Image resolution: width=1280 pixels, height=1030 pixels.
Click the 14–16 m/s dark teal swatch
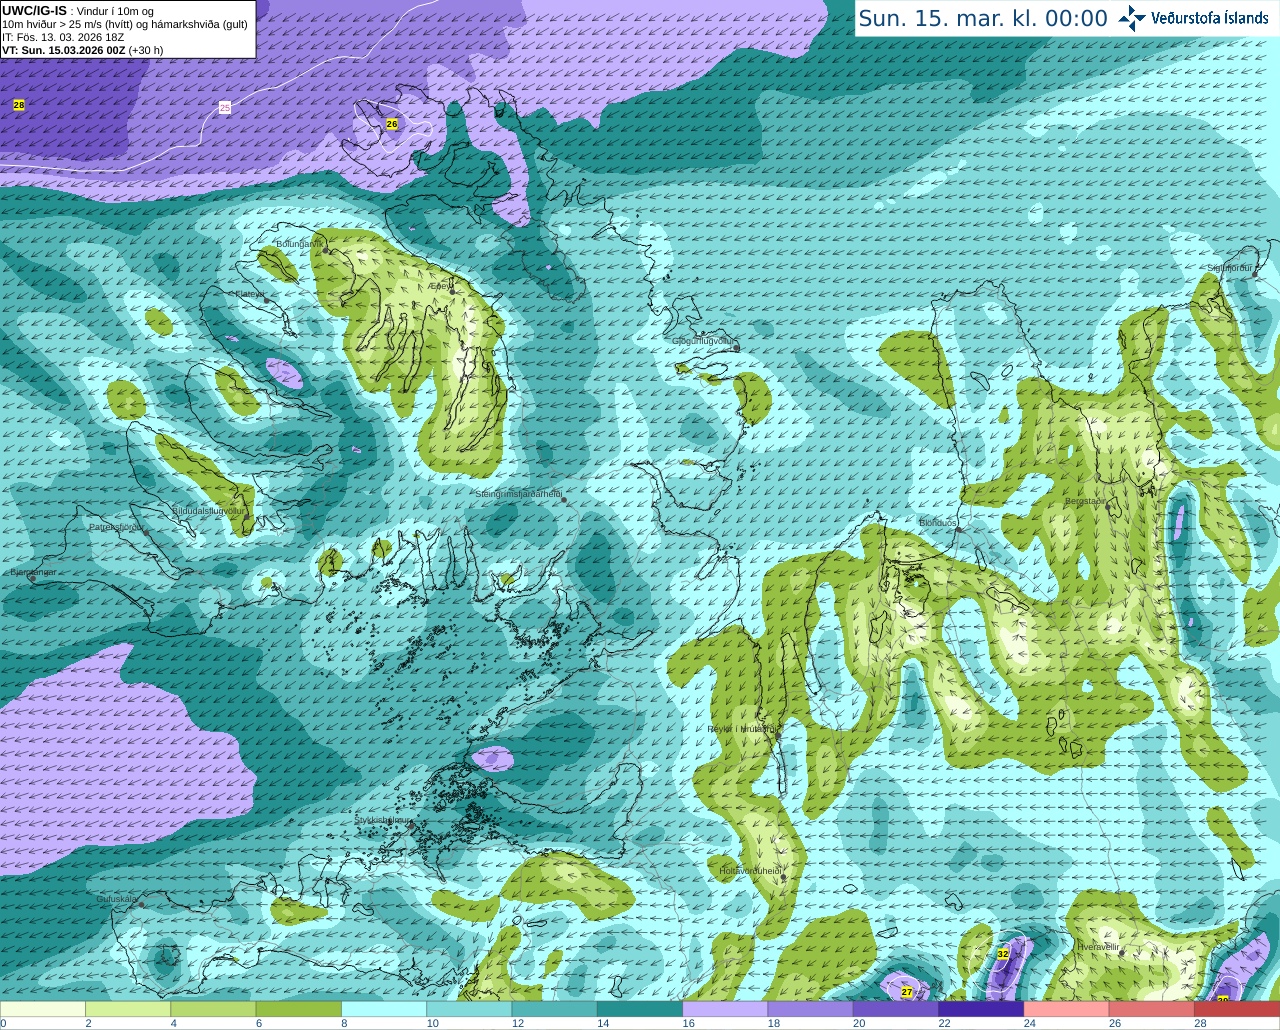tap(640, 1009)
